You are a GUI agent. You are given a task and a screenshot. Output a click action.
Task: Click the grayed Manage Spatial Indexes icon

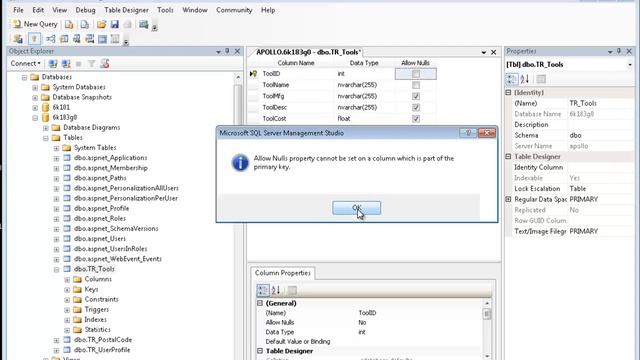[x=115, y=39]
